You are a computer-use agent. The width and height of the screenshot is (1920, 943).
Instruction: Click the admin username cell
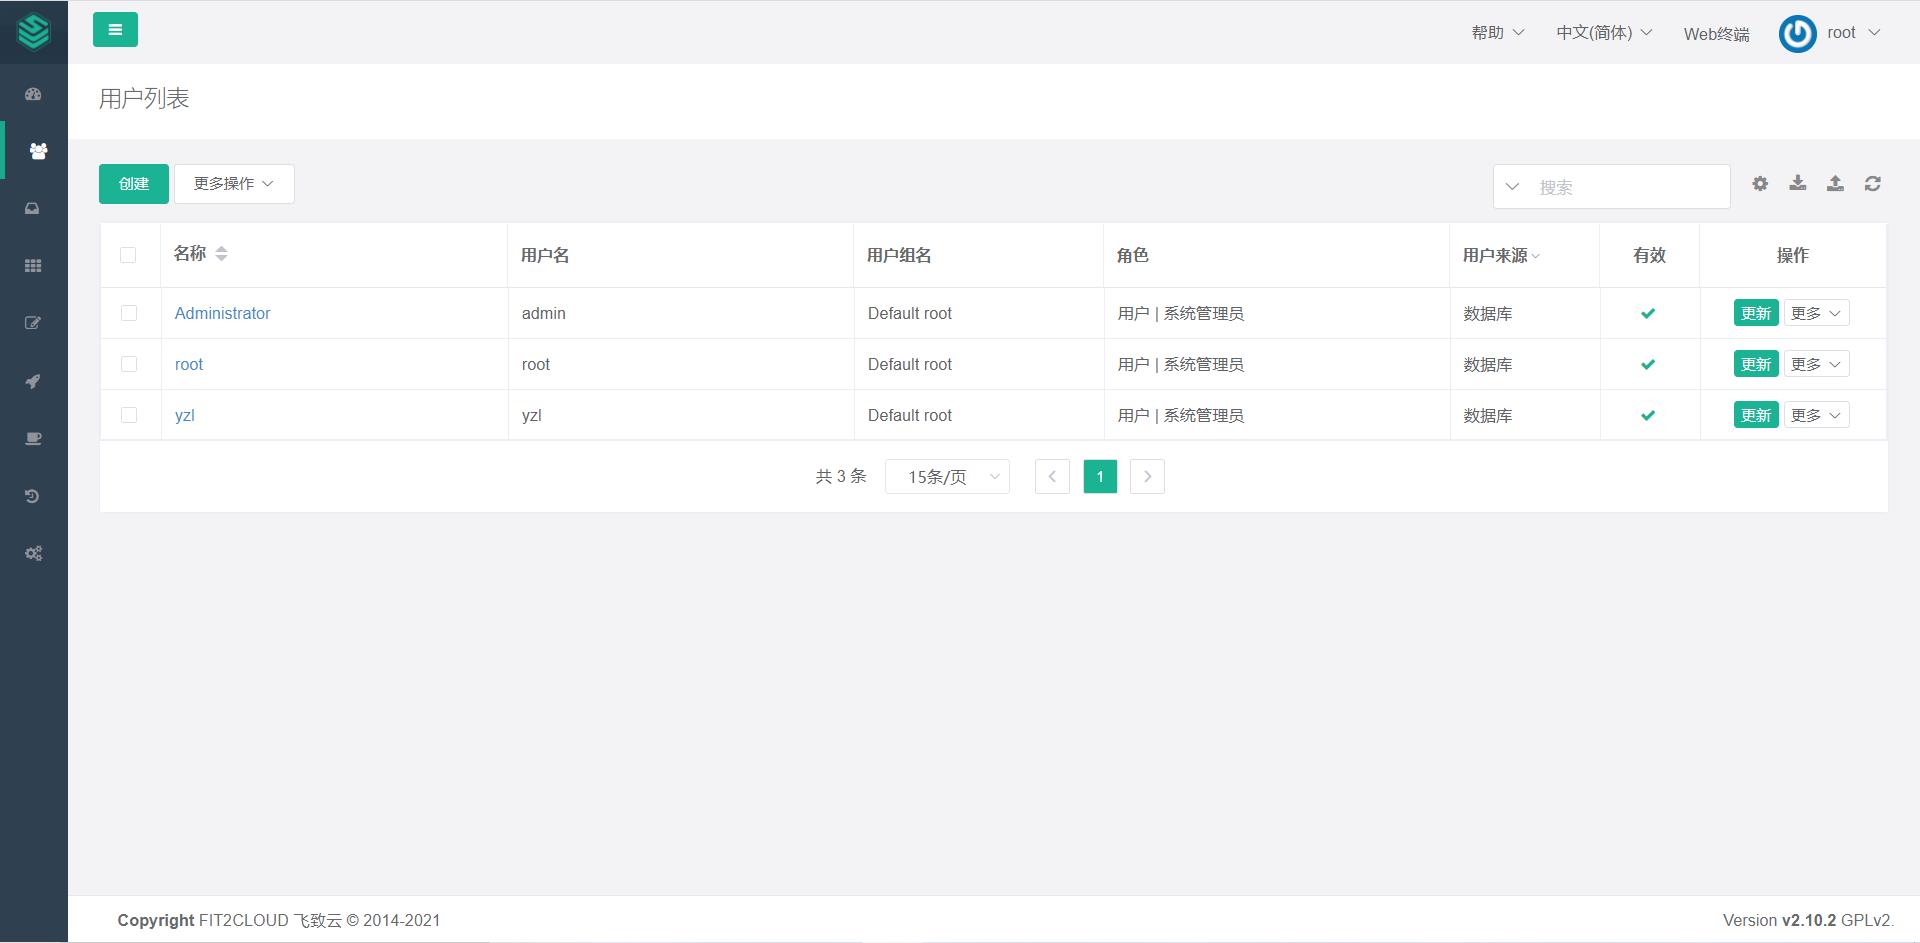(544, 313)
